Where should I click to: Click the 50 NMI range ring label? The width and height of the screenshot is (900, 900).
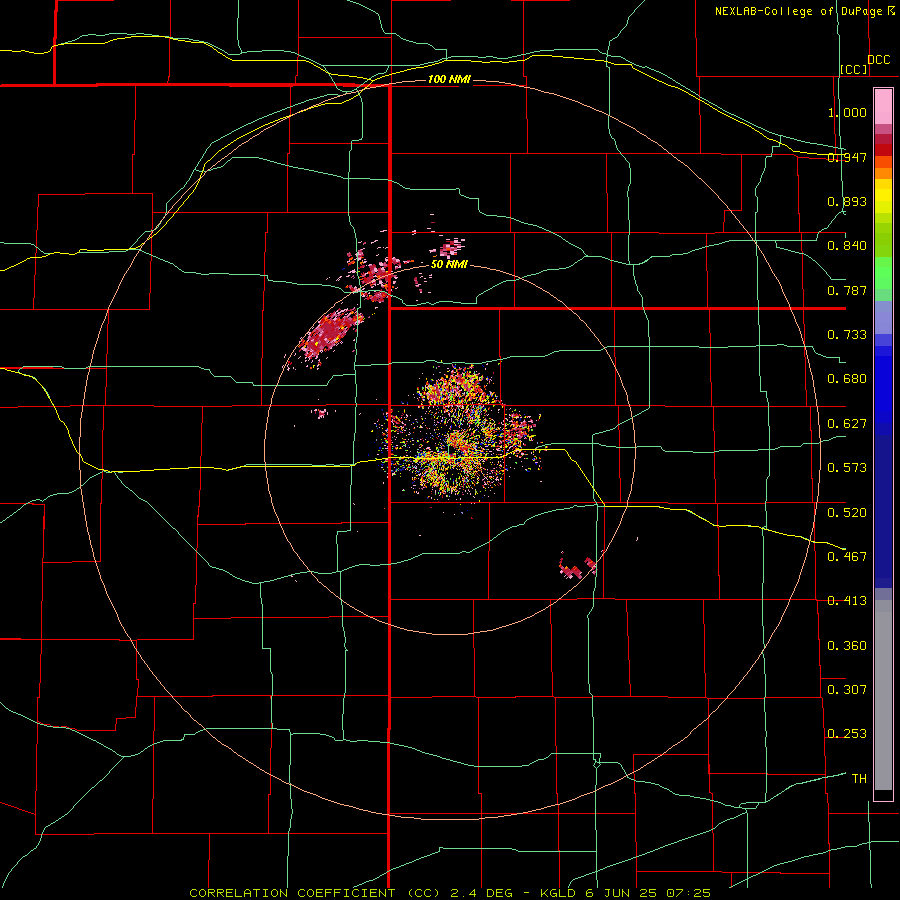pyautogui.click(x=449, y=265)
